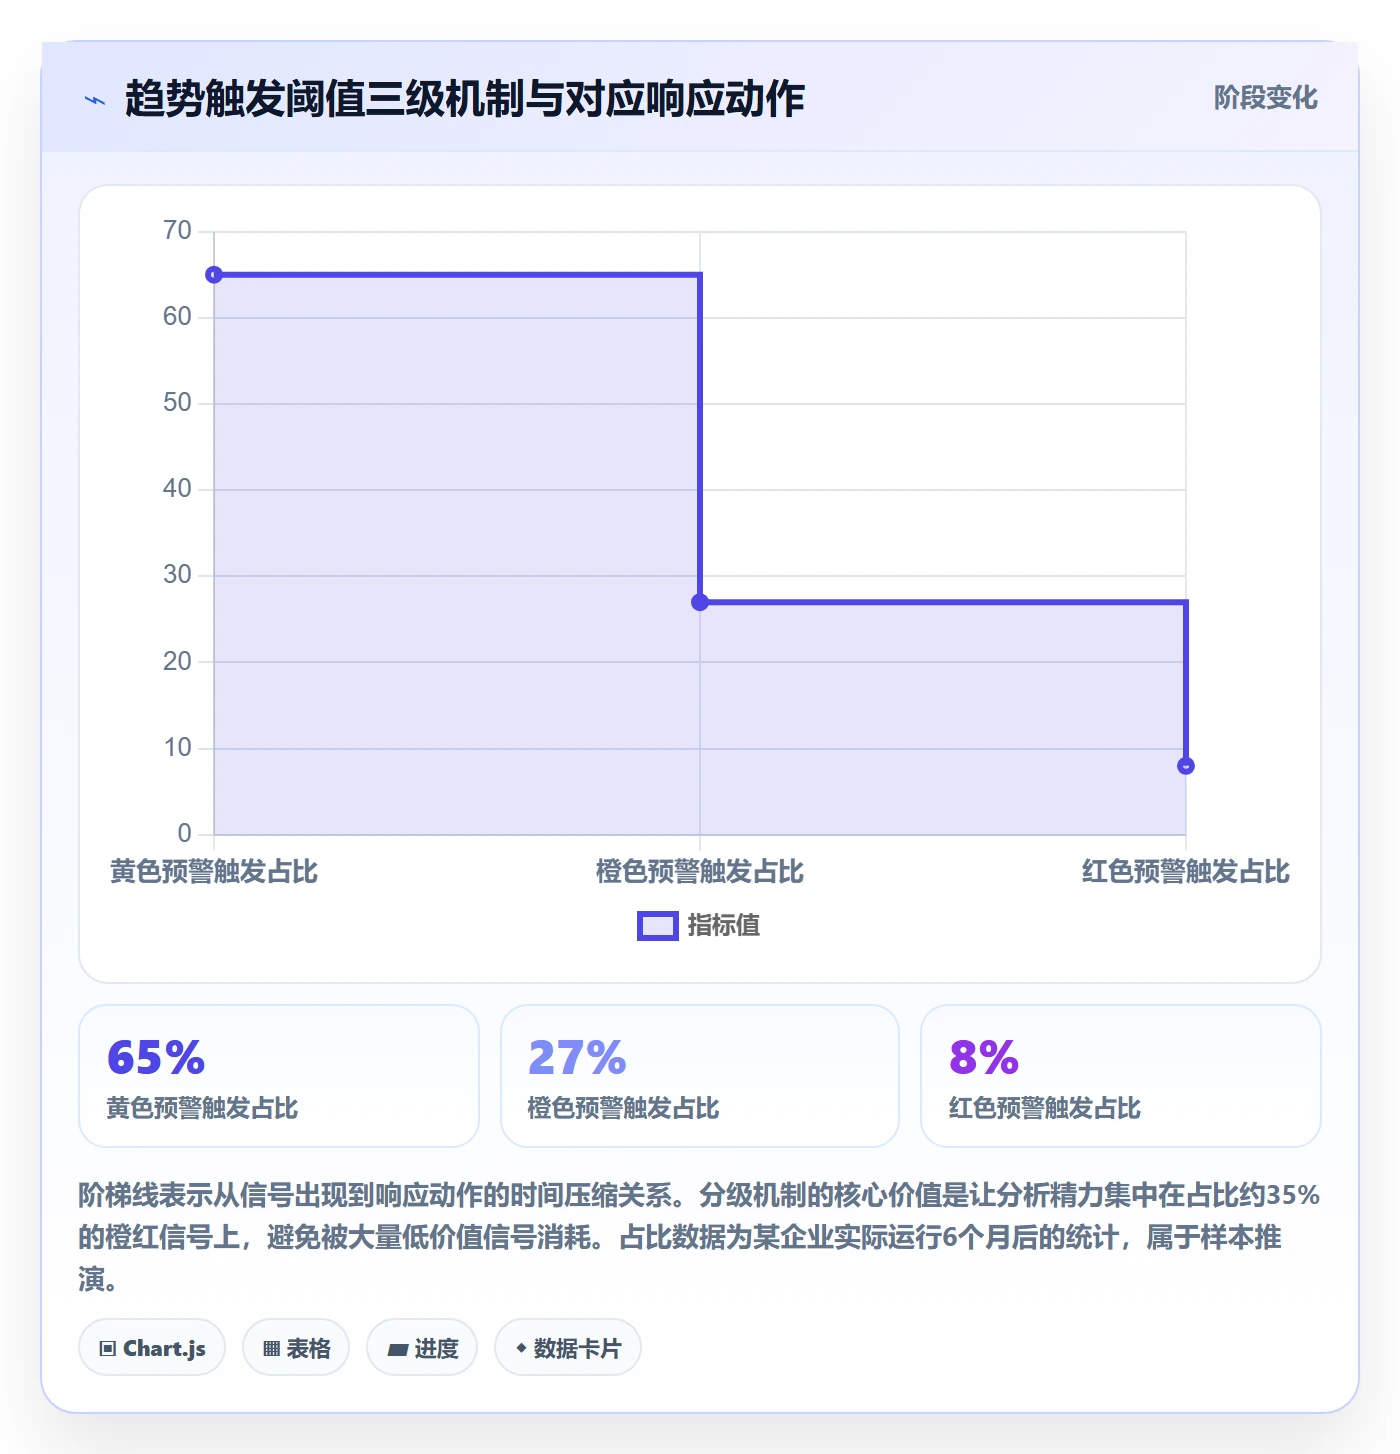This screenshot has height=1454, width=1400.
Task: Click the 红色预警触发占比 x-axis label
Action: (1186, 872)
